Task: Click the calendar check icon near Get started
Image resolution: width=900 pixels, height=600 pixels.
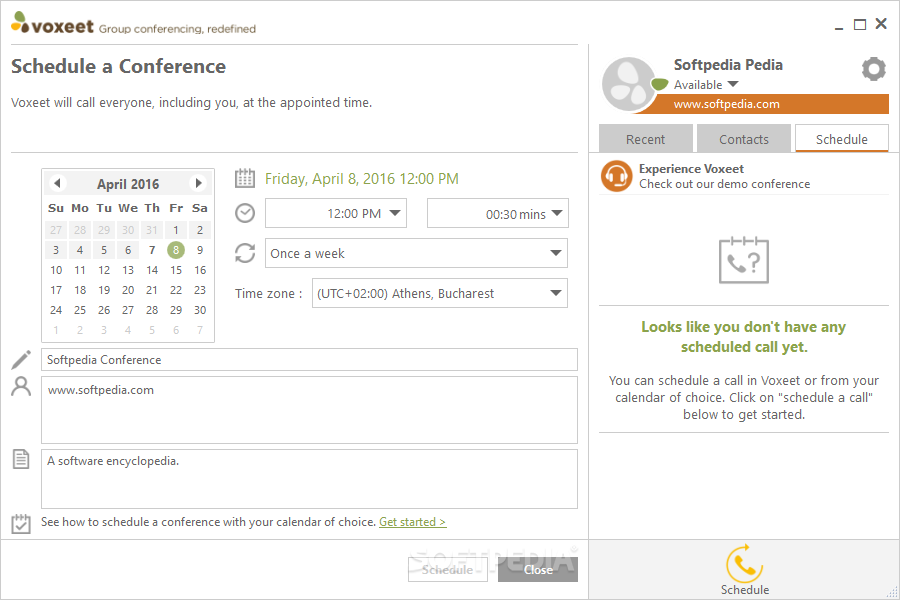Action: pos(21,523)
